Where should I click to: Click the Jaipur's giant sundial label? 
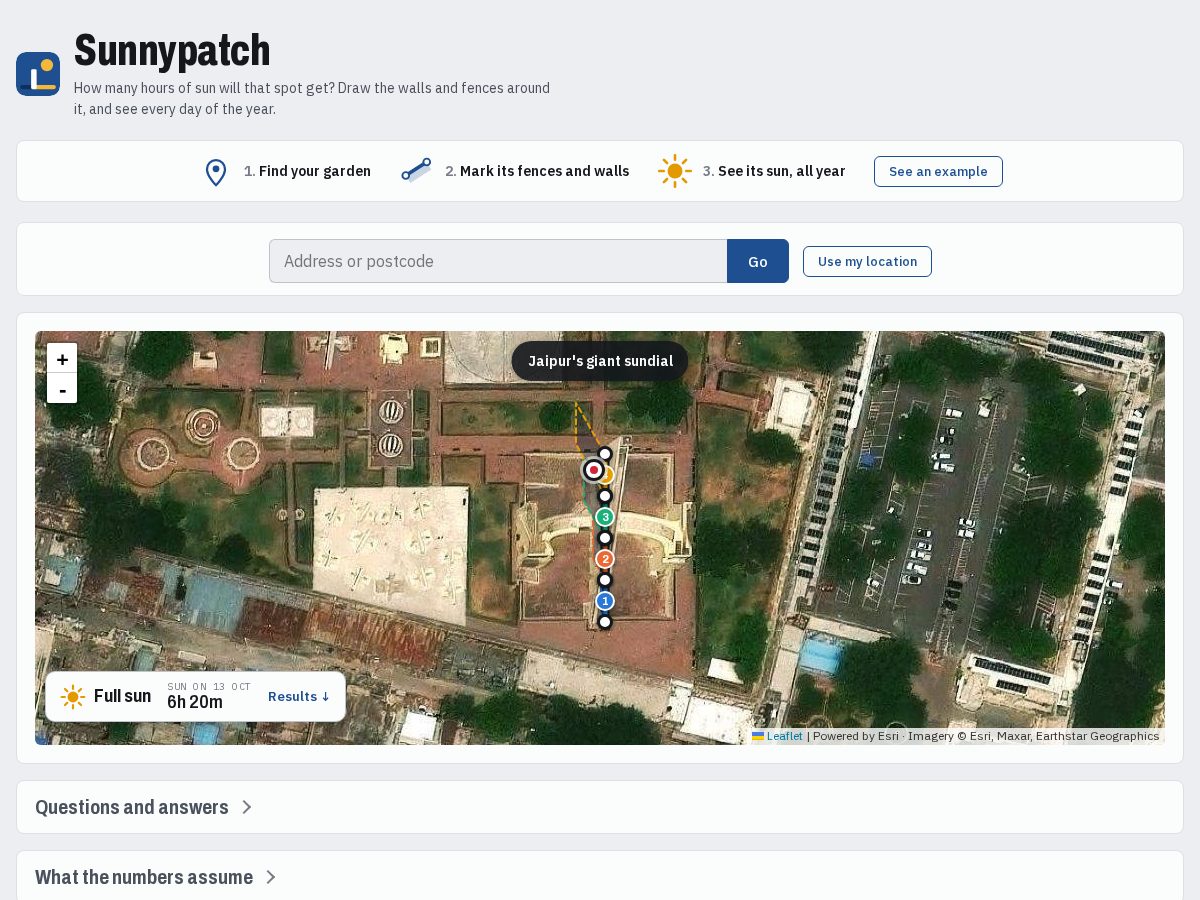pyautogui.click(x=600, y=361)
